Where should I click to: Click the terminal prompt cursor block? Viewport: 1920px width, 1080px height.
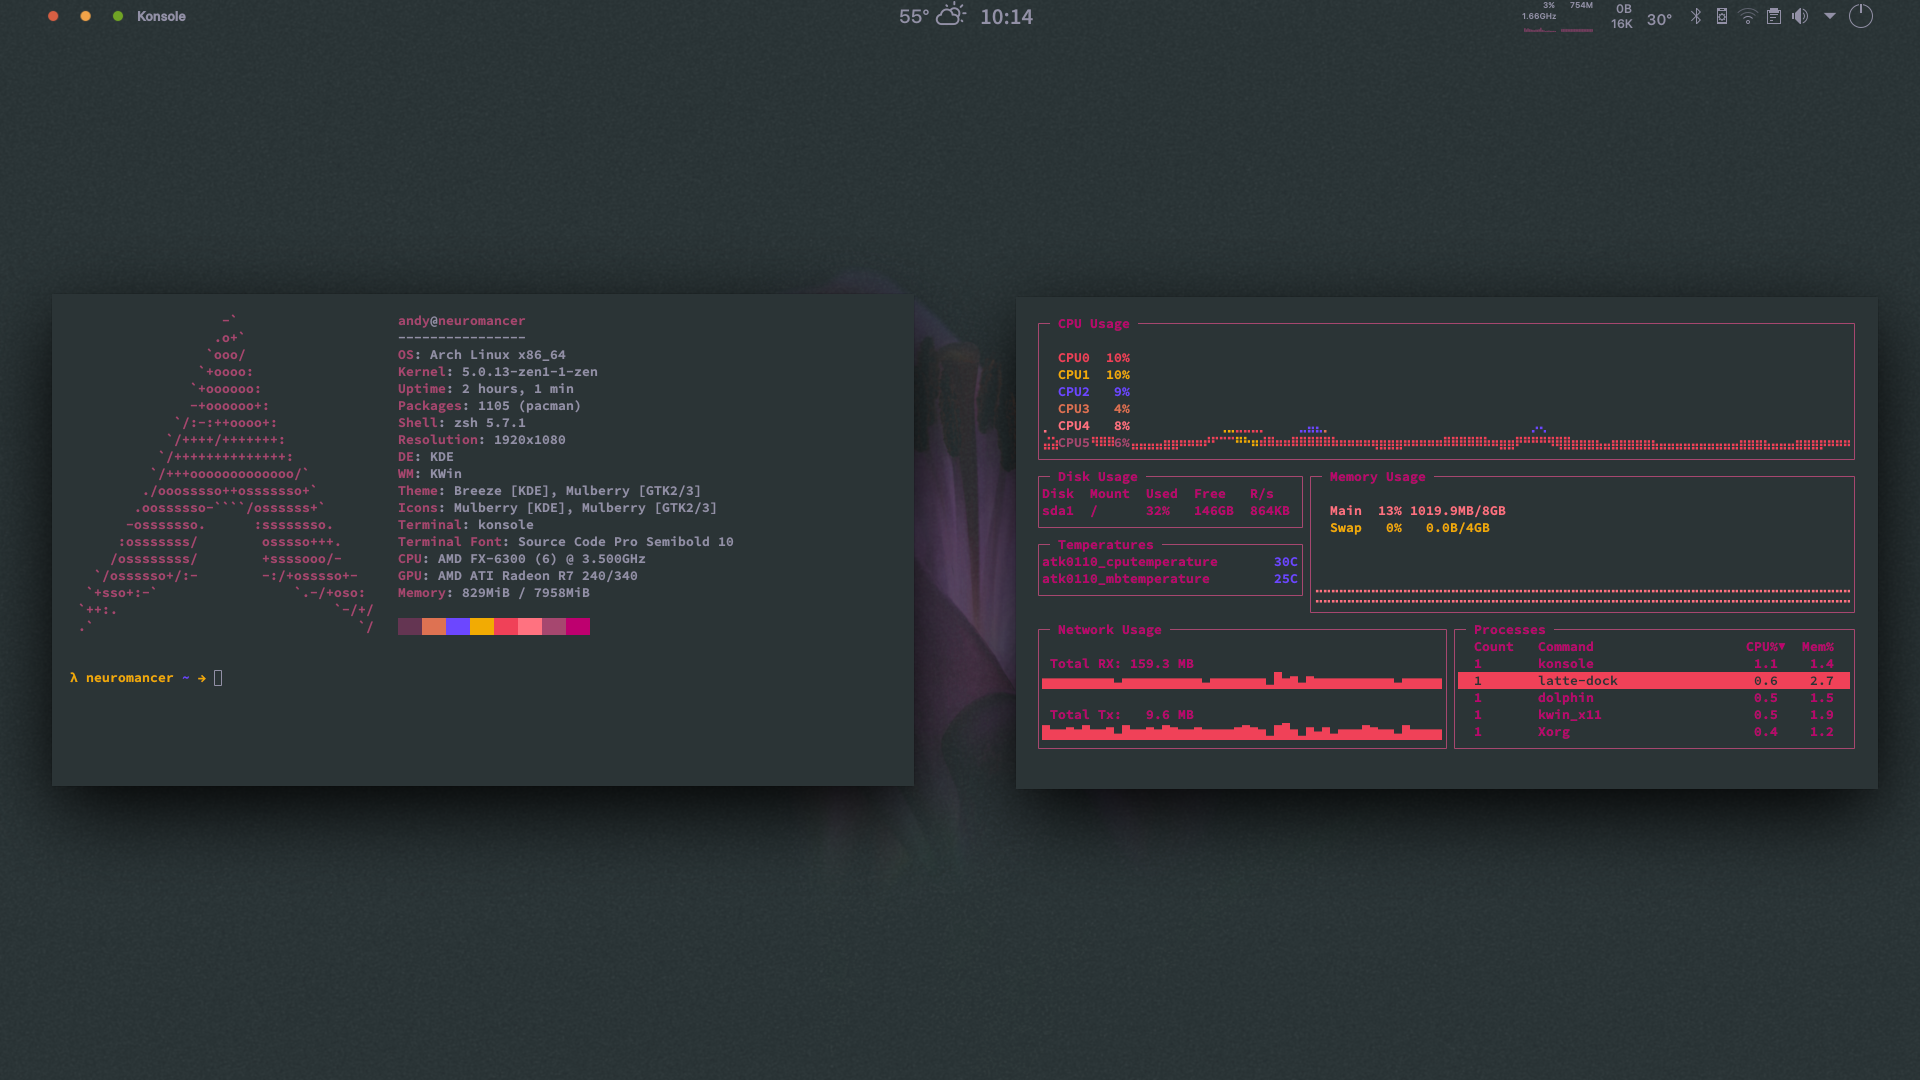click(218, 678)
